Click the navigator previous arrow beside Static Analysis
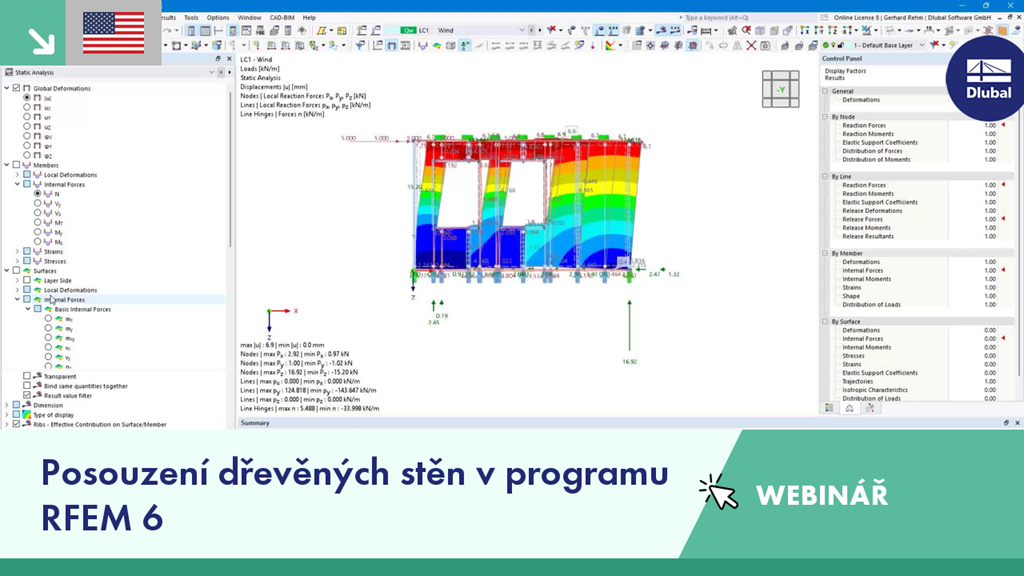The width and height of the screenshot is (1024, 576). (x=221, y=72)
